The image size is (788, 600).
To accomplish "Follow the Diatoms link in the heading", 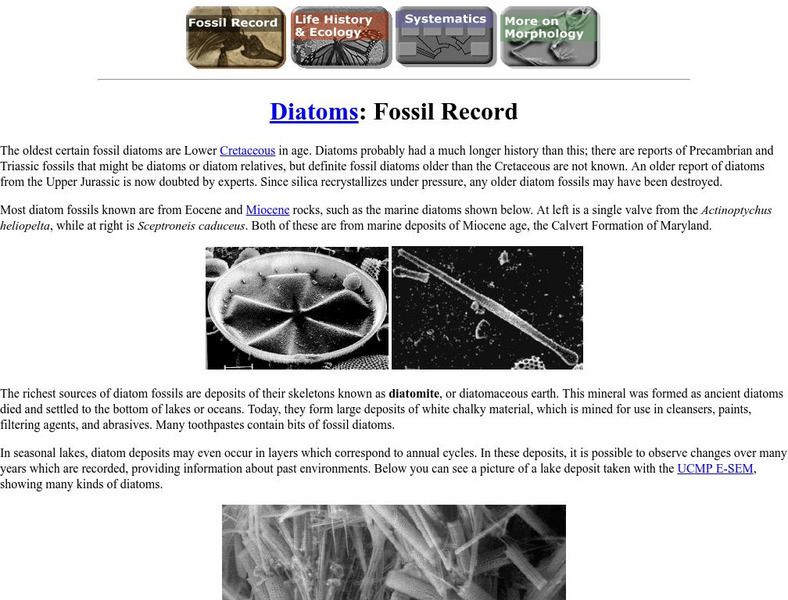I will tap(314, 112).
